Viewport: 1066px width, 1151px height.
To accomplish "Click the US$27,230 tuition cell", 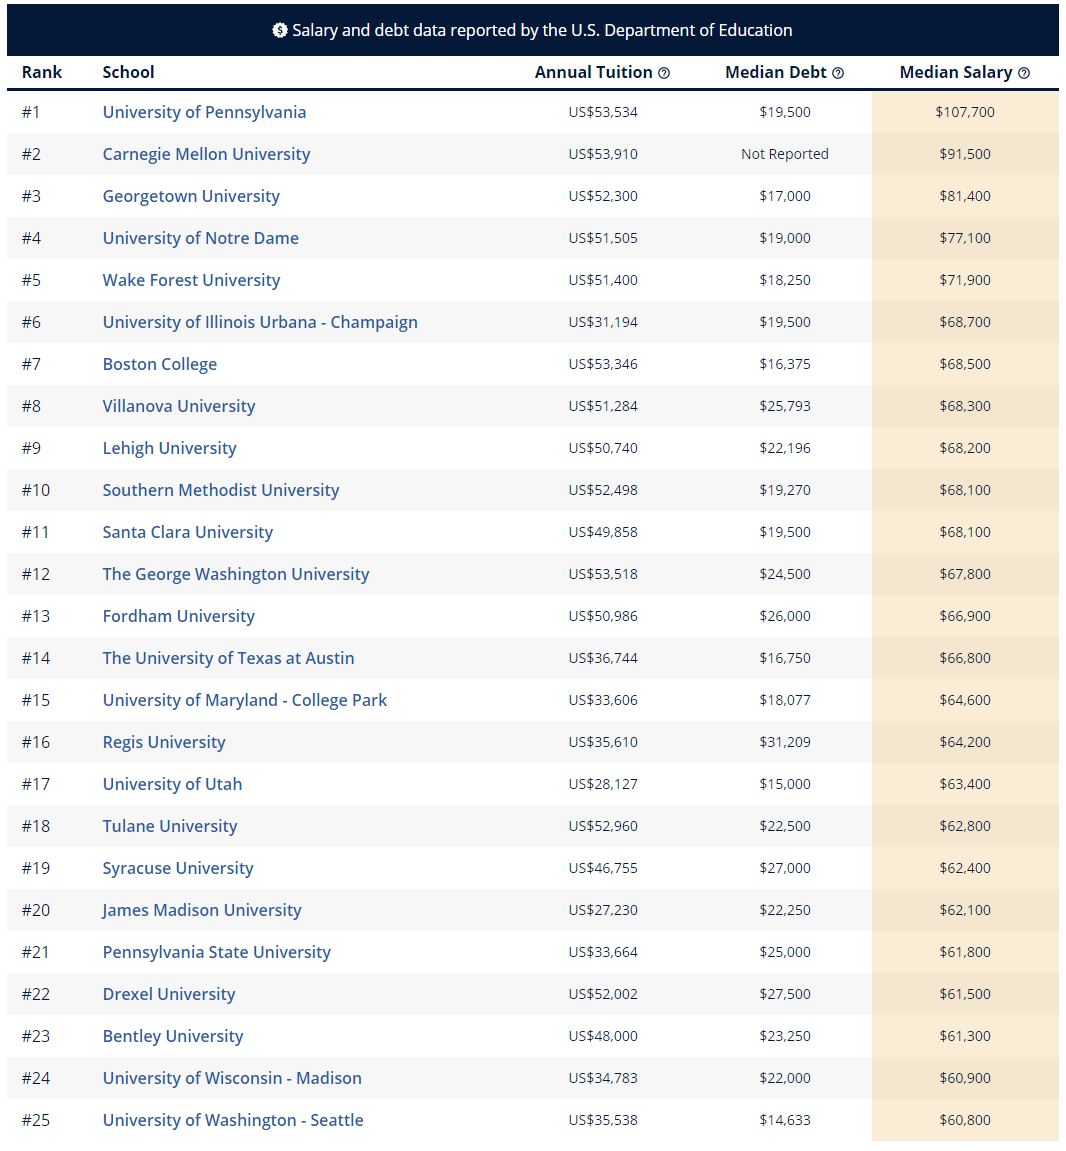I will pos(603,910).
